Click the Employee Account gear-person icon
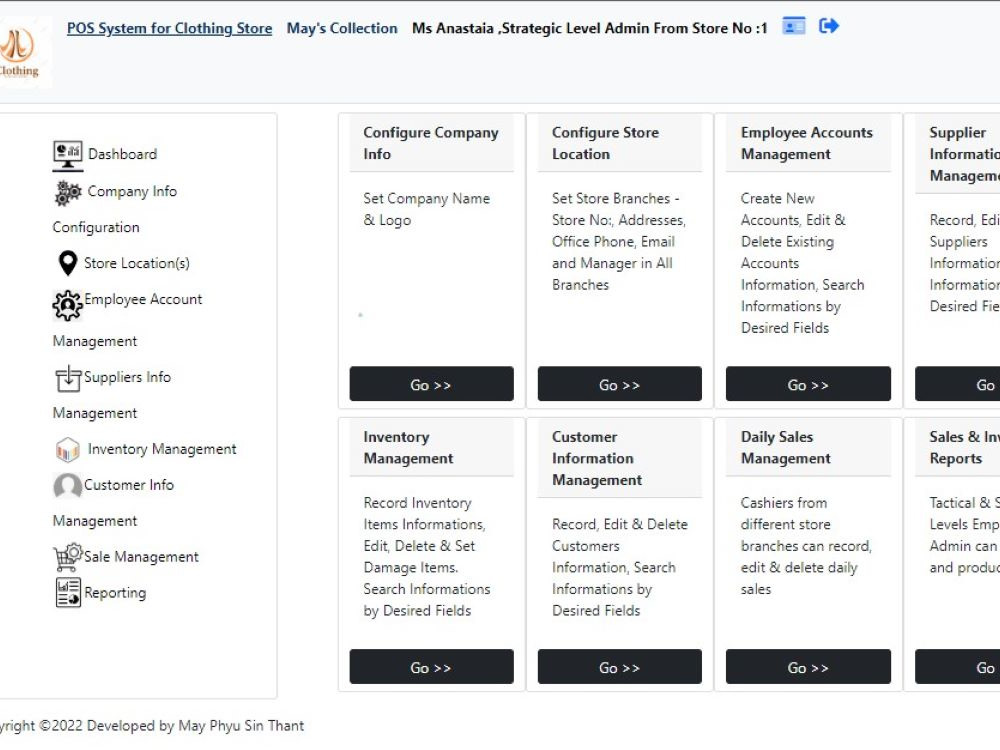The height and width of the screenshot is (750, 1000). pos(68,305)
